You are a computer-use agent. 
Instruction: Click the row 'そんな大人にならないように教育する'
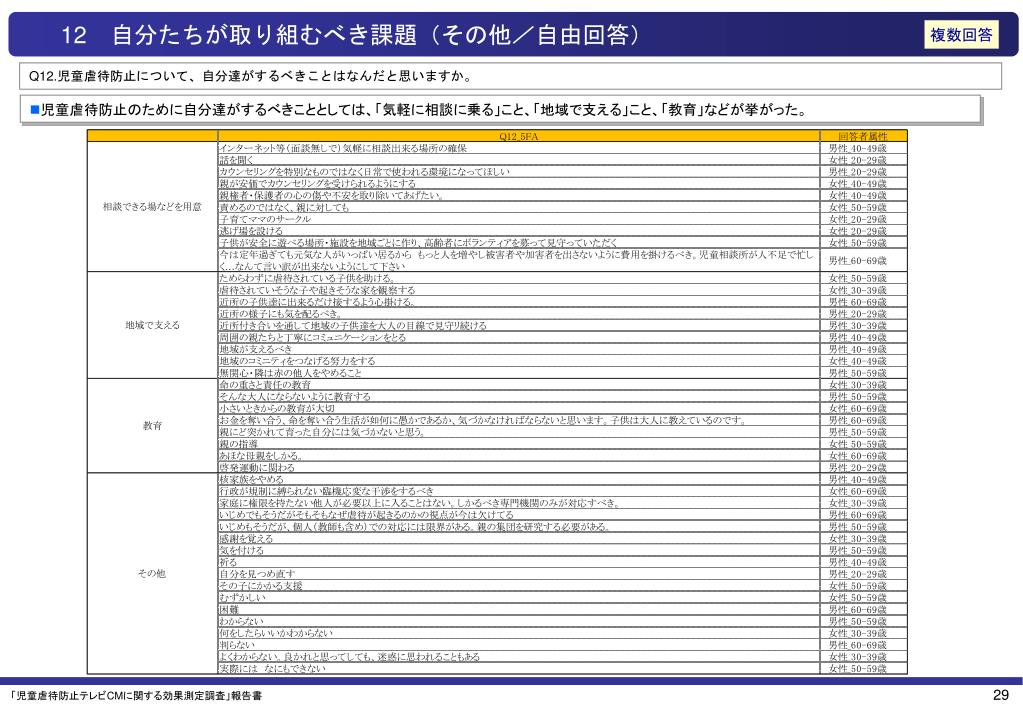click(519, 396)
